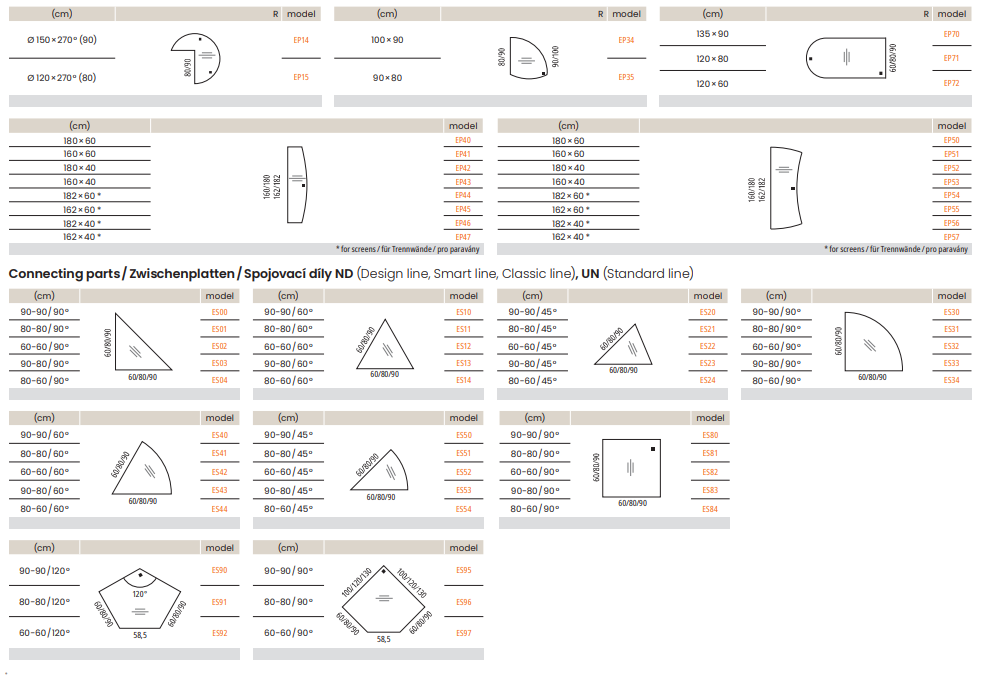Select model code ES90
The height and width of the screenshot is (675, 987).
point(220,570)
